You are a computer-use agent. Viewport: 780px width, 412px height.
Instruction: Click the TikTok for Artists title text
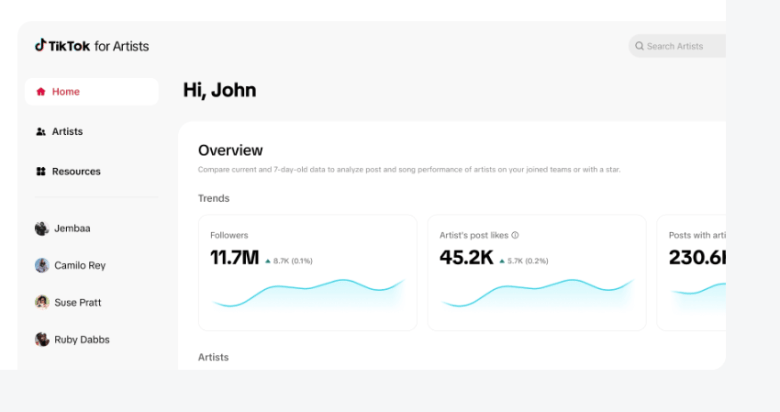(x=98, y=46)
